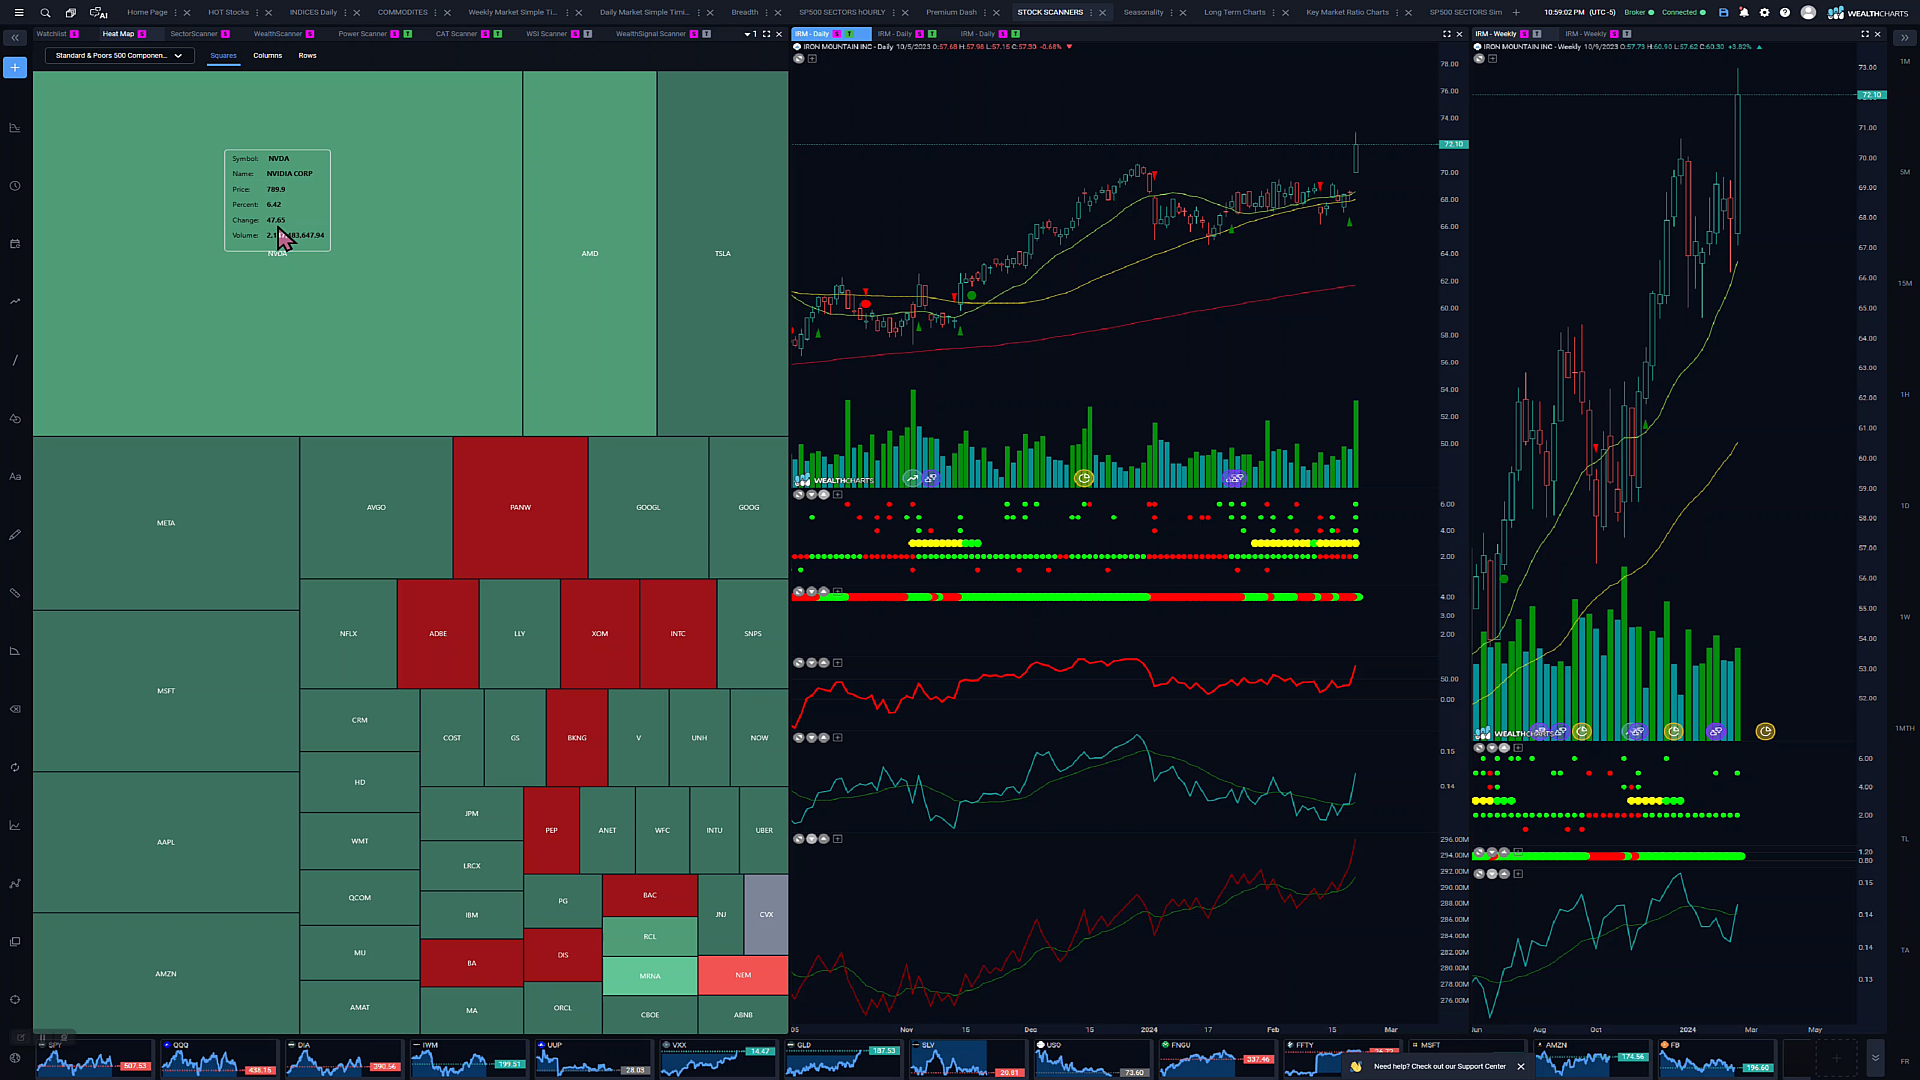The height and width of the screenshot is (1080, 1920).
Task: Dismiss the Support Center help notification
Action: point(1521,1067)
